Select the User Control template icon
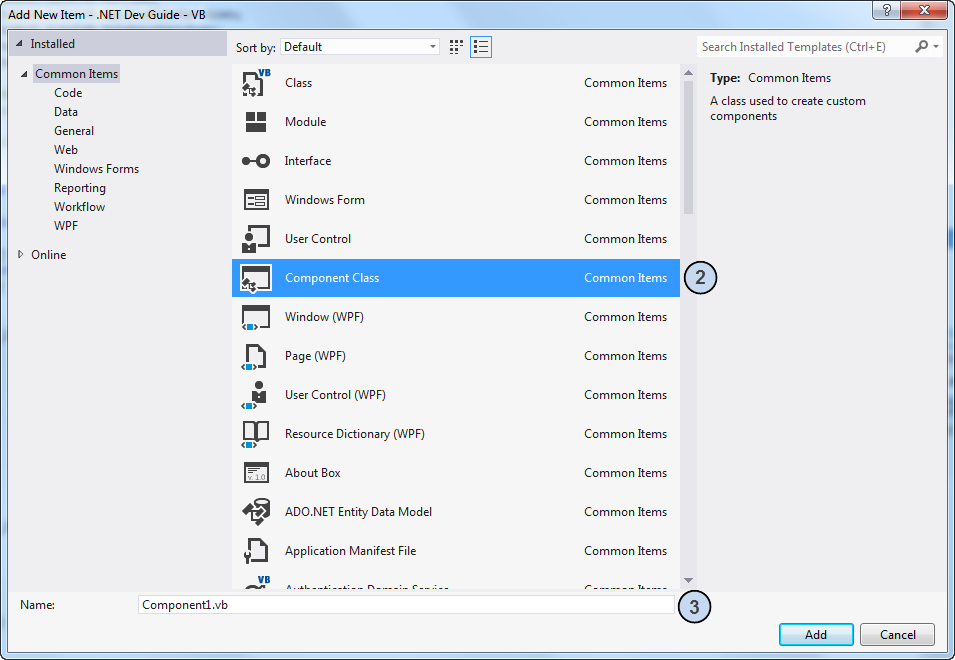The height and width of the screenshot is (660, 955). tap(256, 239)
